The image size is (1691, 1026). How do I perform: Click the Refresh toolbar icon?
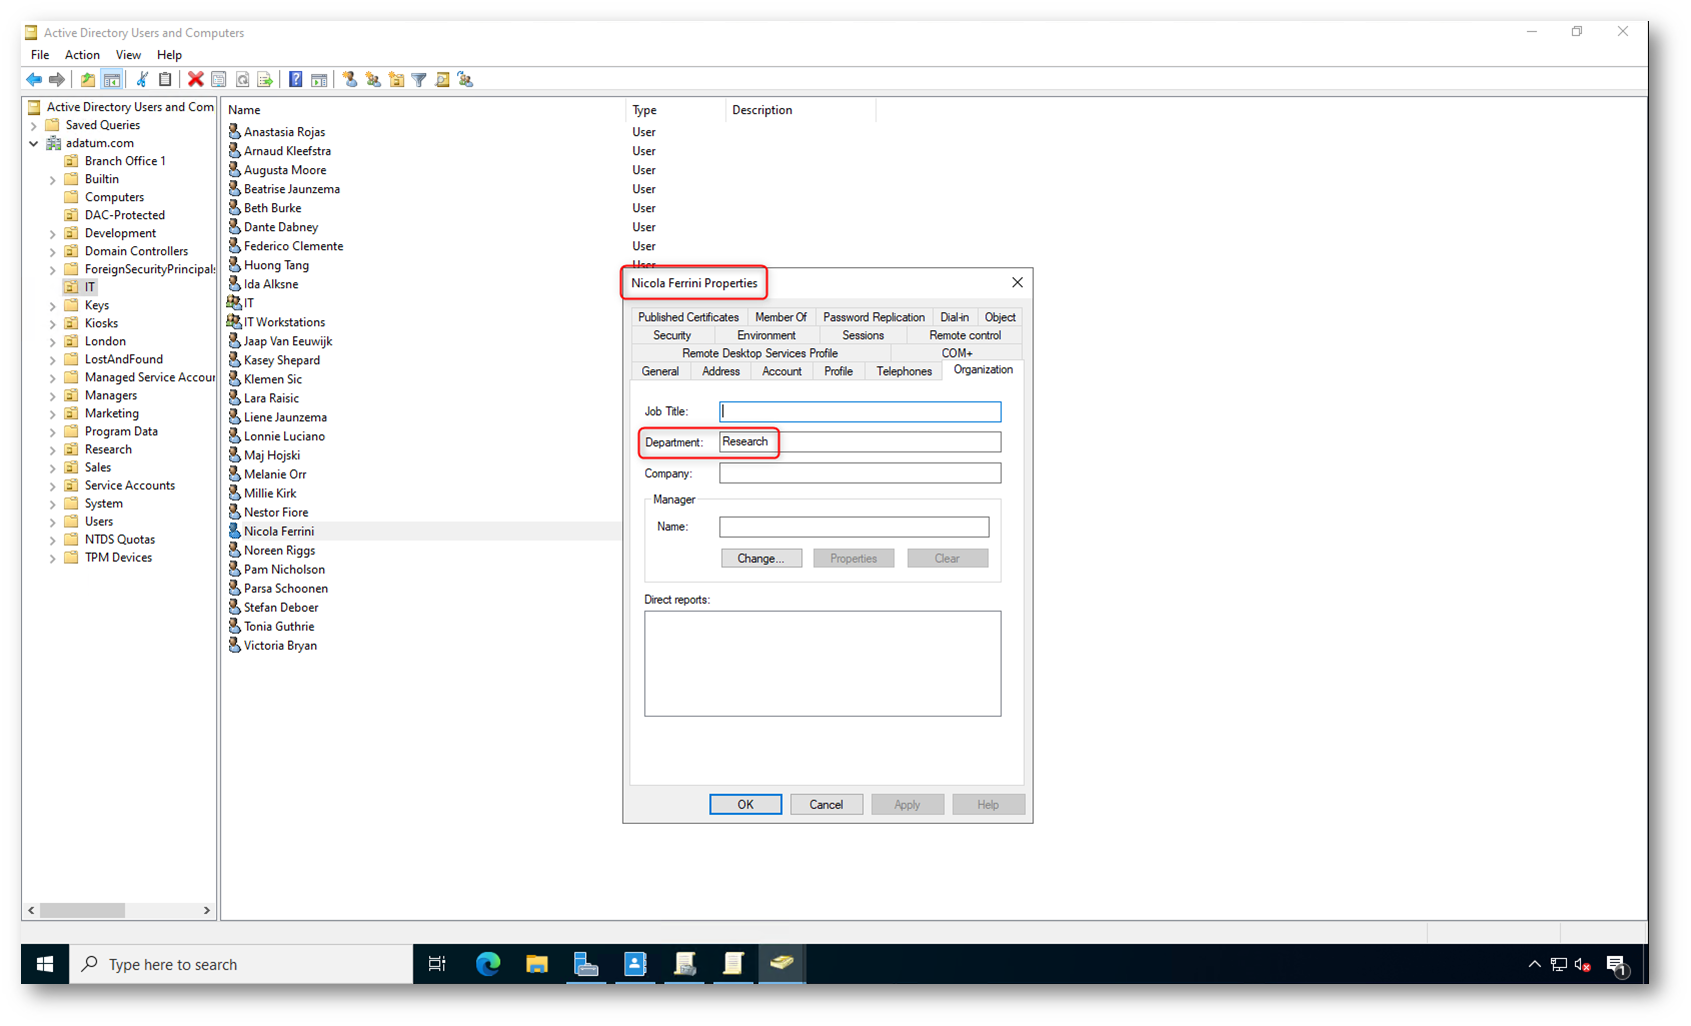click(x=242, y=80)
